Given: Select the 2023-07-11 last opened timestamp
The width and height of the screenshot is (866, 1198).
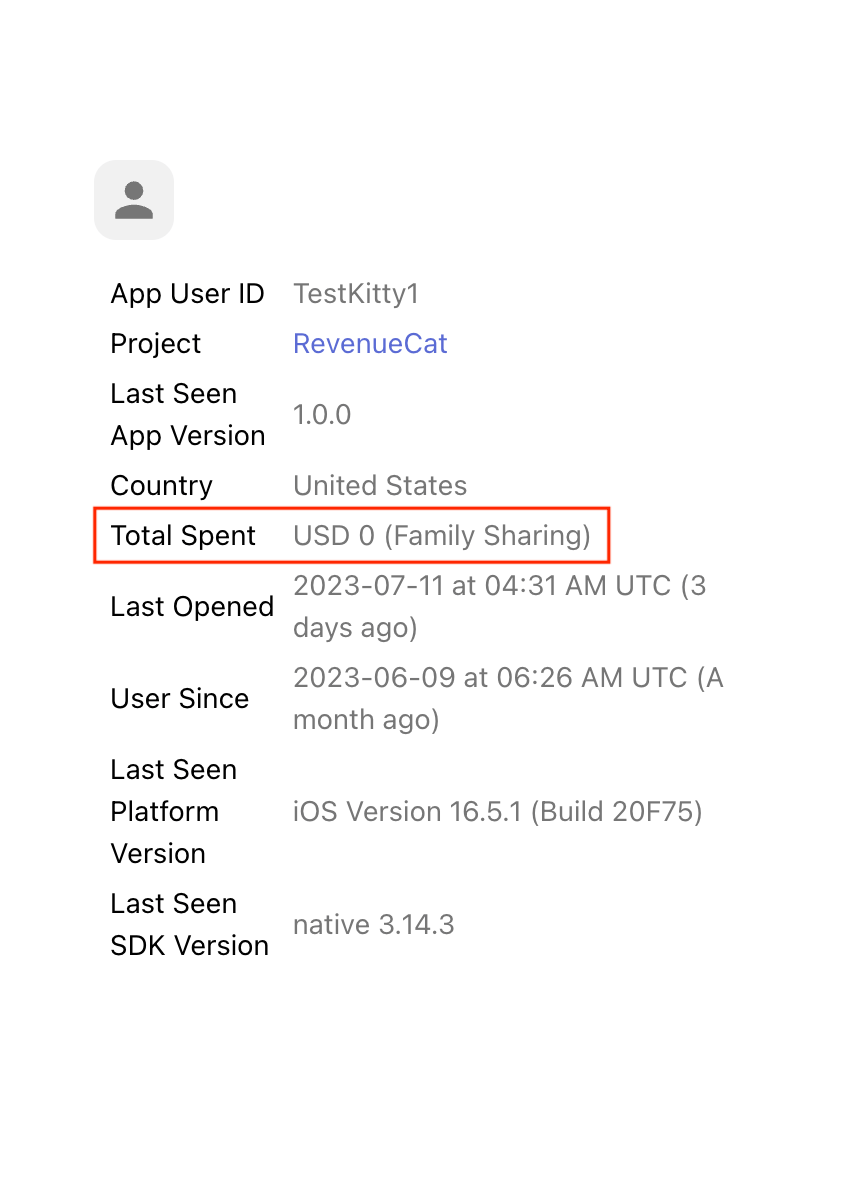Looking at the screenshot, I should (x=500, y=607).
